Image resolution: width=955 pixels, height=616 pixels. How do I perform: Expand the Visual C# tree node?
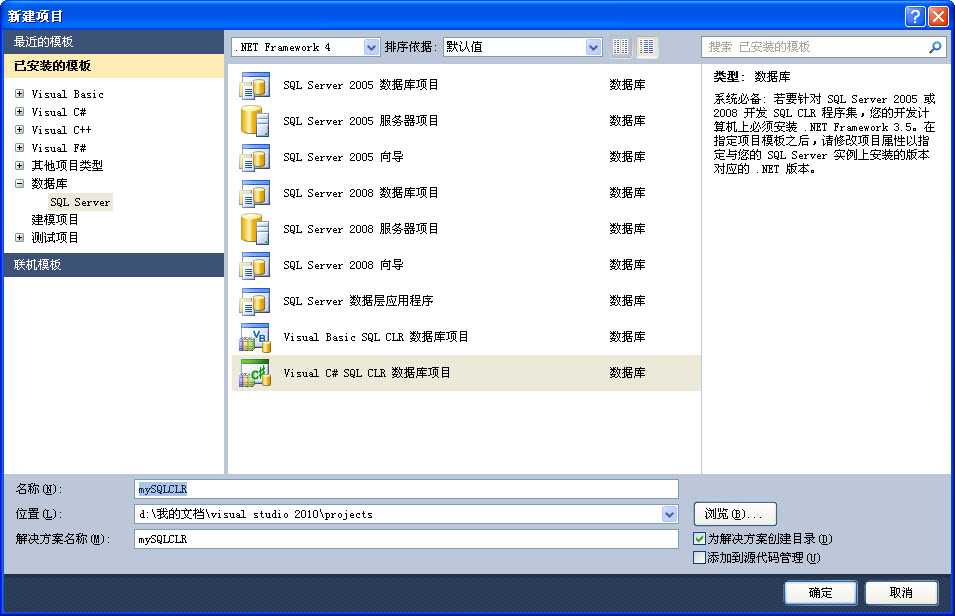coord(19,112)
